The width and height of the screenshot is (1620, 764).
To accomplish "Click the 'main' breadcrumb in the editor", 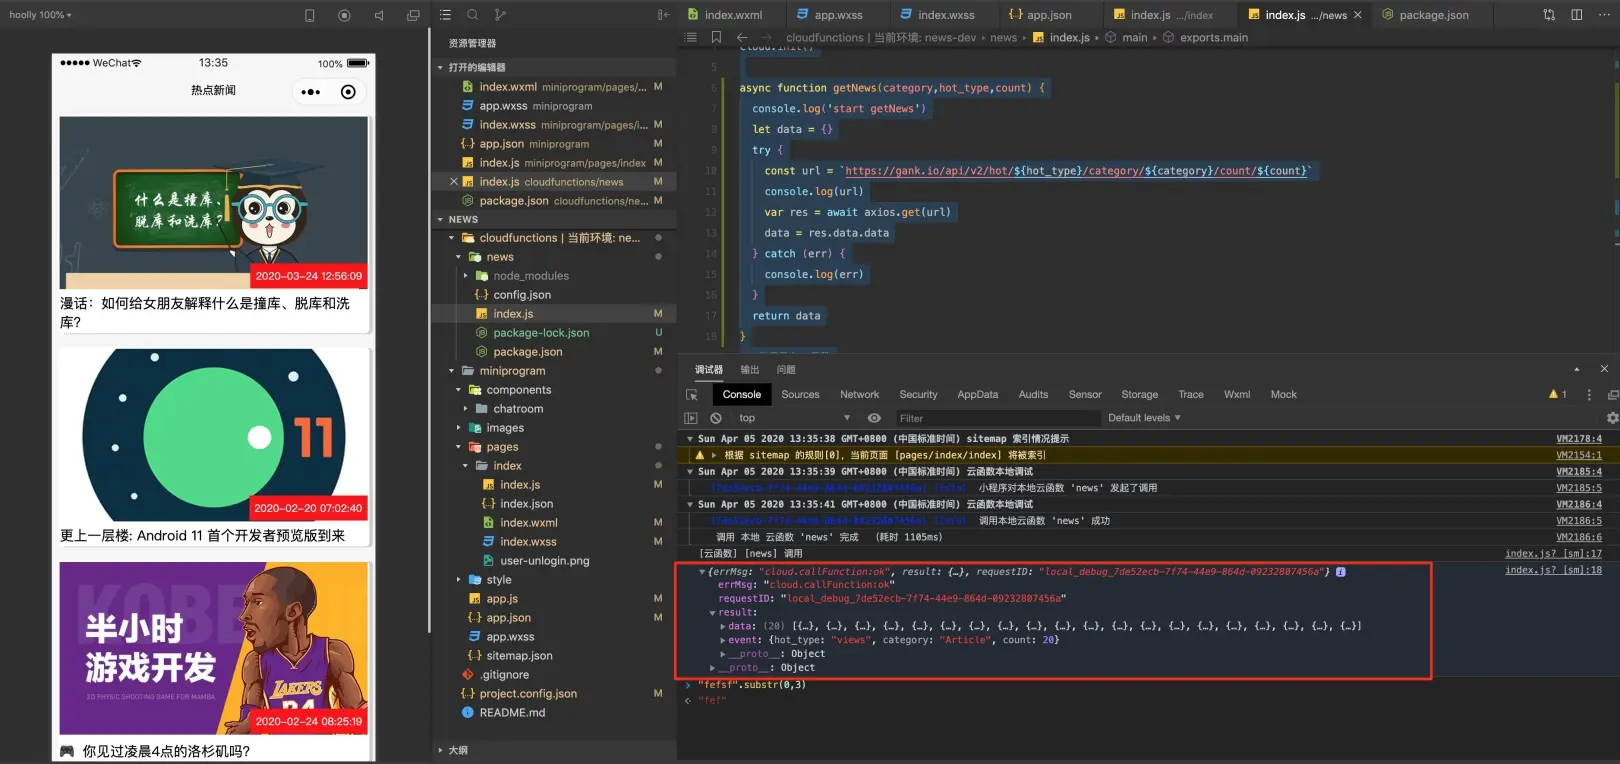I will point(1134,38).
